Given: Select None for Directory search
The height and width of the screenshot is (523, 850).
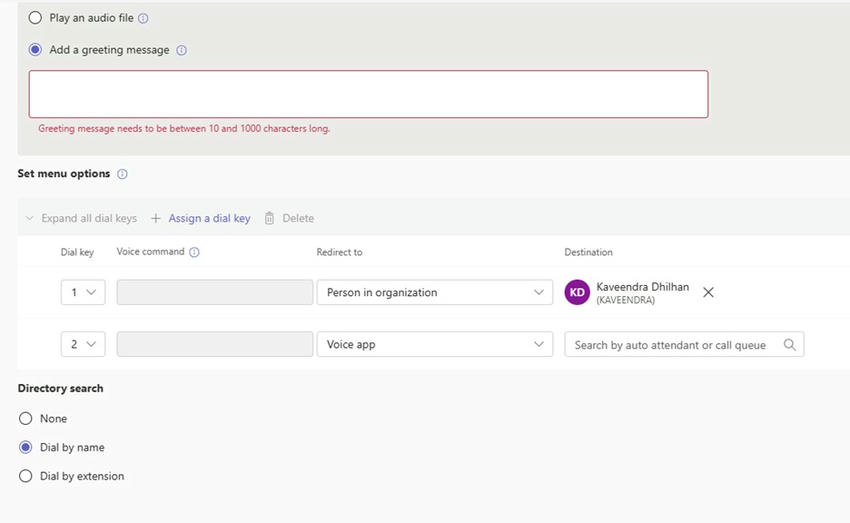Looking at the screenshot, I should [26, 419].
